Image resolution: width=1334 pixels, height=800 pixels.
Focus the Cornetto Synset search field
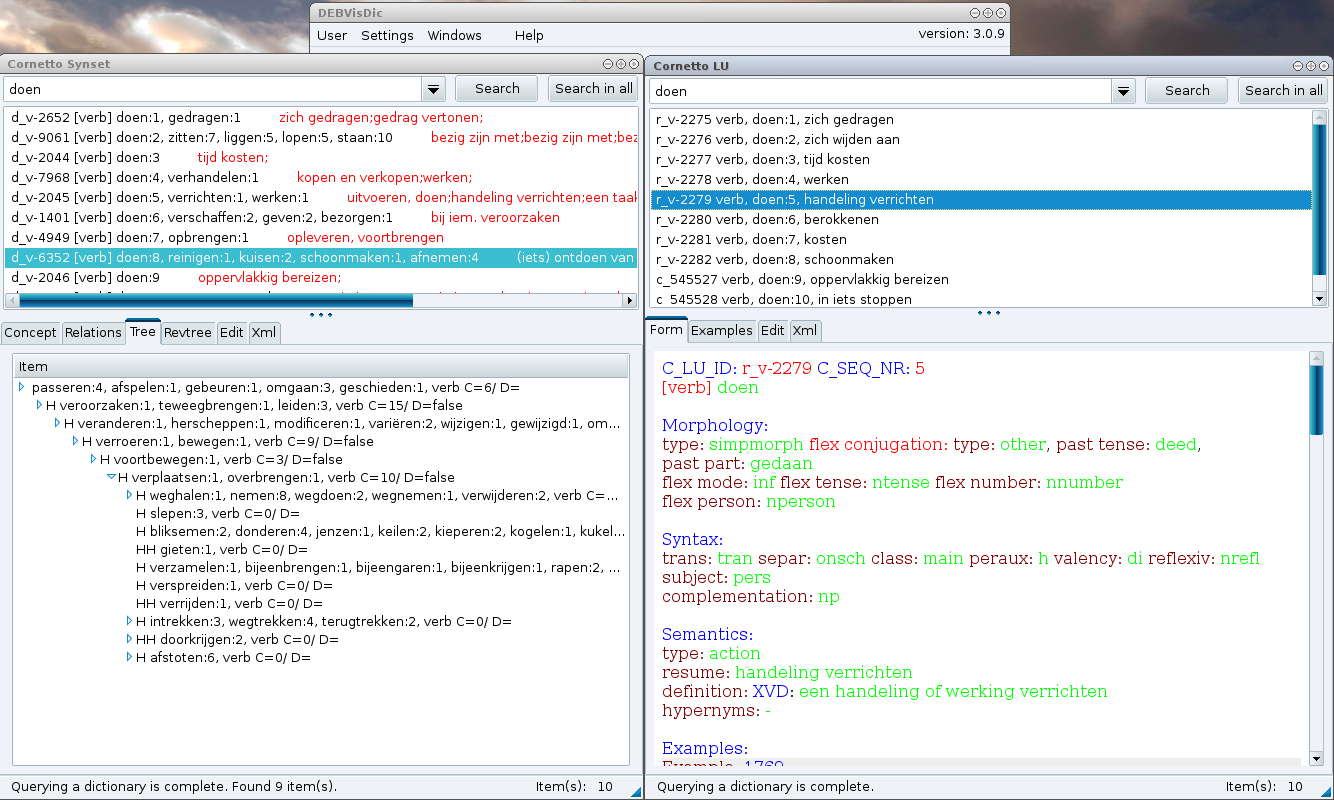(x=213, y=89)
